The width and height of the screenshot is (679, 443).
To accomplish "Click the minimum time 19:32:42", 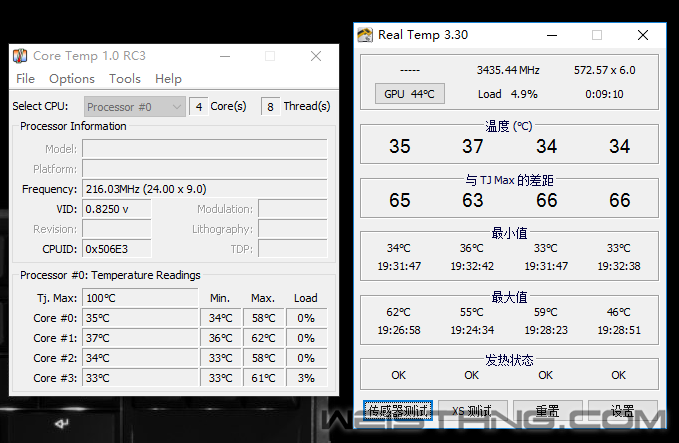I will (x=472, y=266).
